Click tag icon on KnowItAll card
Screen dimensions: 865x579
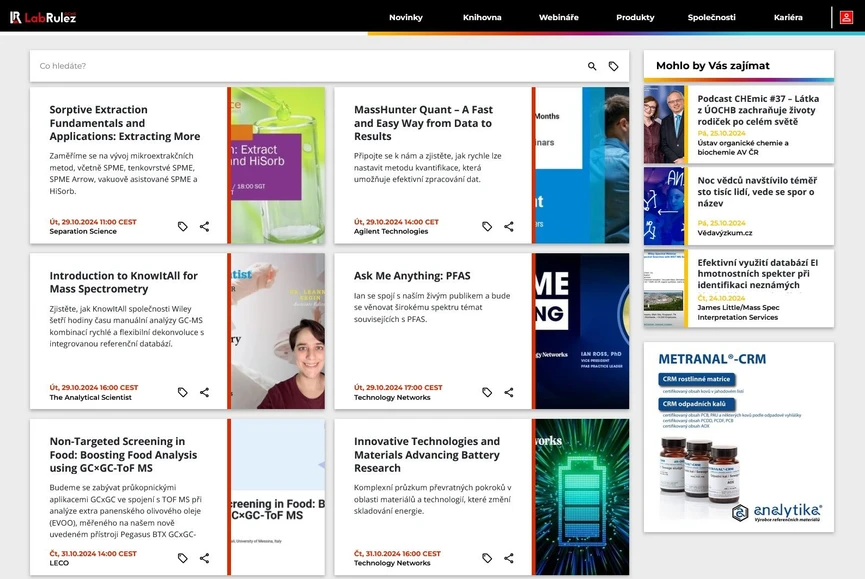click(183, 393)
